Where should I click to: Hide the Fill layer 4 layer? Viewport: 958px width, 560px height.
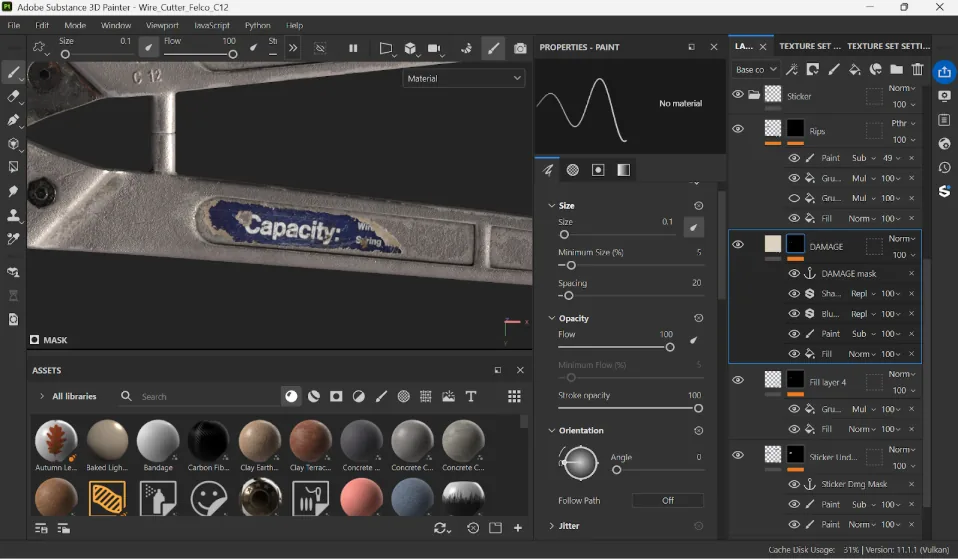(738, 380)
